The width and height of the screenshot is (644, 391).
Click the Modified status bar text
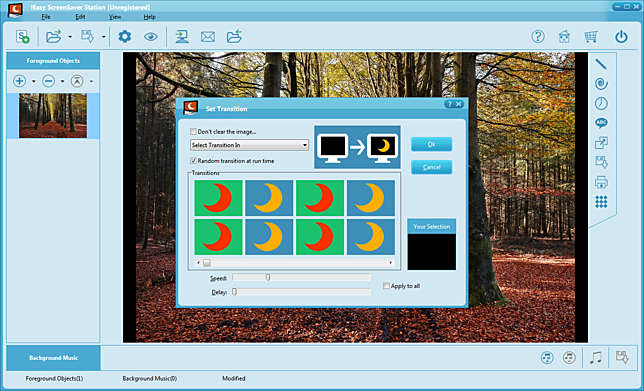234,378
